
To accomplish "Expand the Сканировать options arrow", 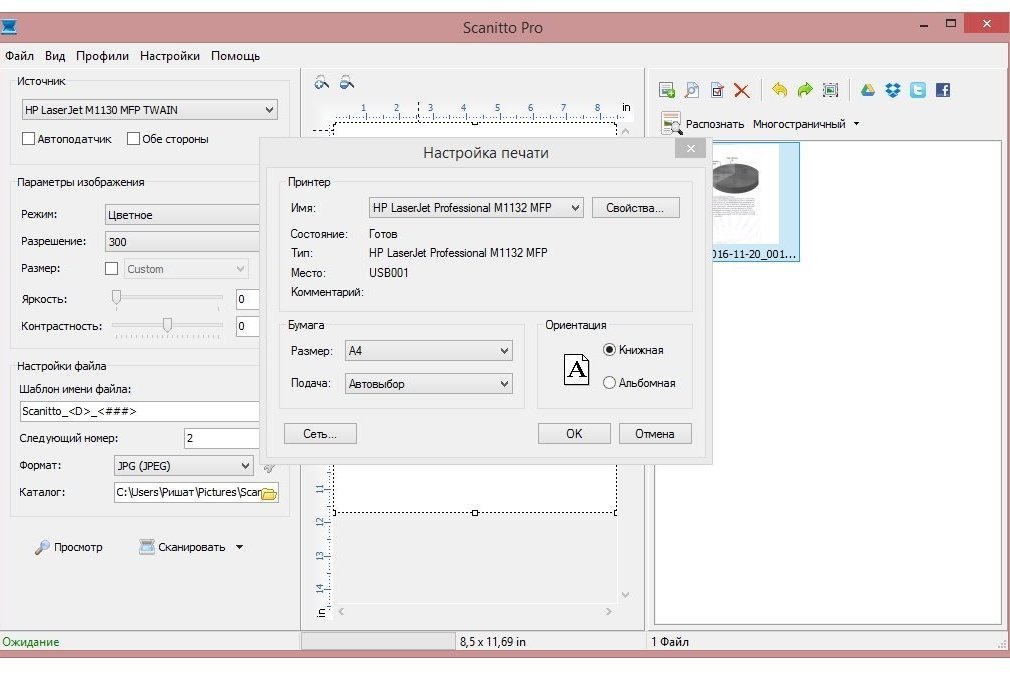I will point(240,547).
